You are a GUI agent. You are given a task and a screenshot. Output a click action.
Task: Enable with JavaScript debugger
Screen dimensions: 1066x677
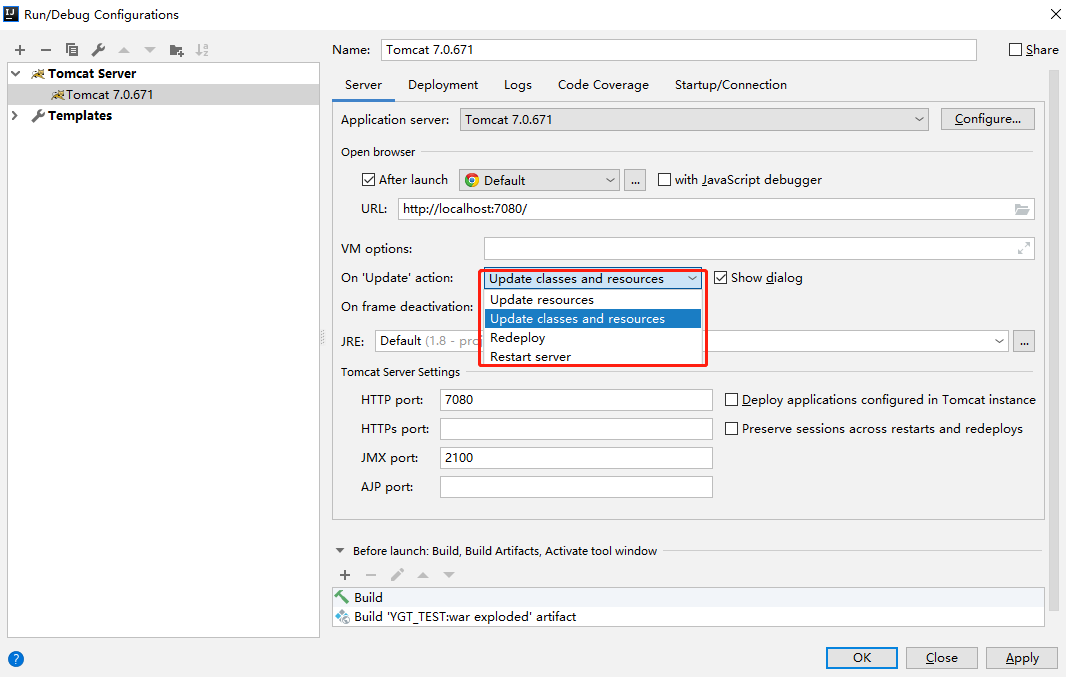click(664, 179)
